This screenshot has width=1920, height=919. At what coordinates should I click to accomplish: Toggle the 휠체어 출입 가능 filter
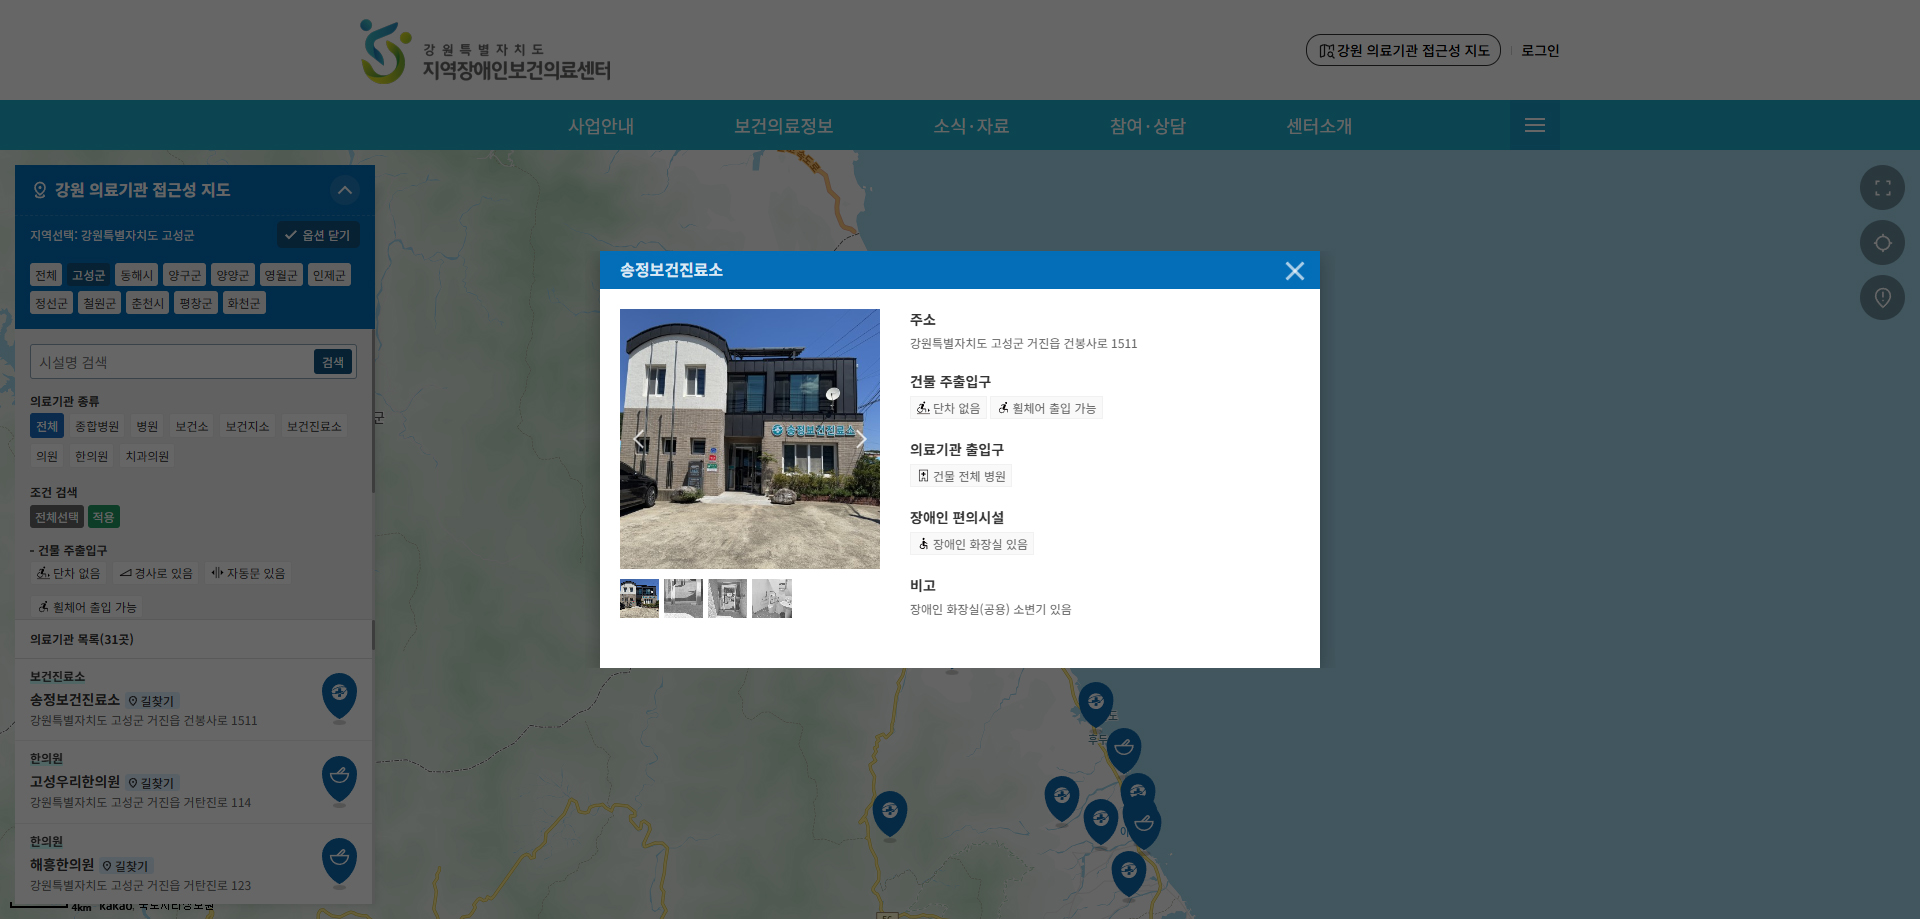[87, 607]
